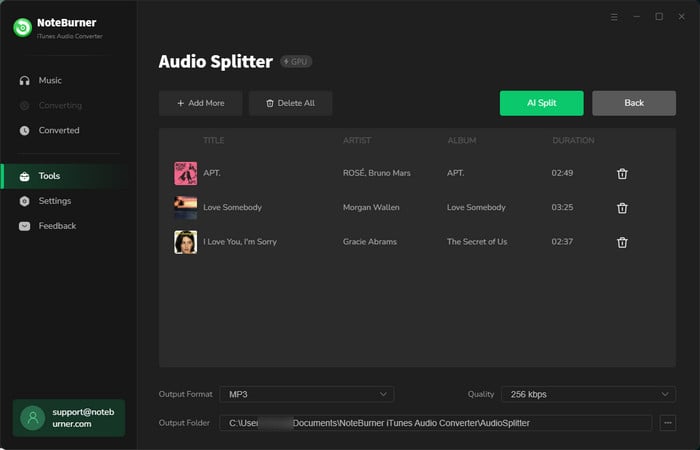Expand the Output Format MP3 dropdown
Image resolution: width=700 pixels, height=450 pixels.
point(307,394)
